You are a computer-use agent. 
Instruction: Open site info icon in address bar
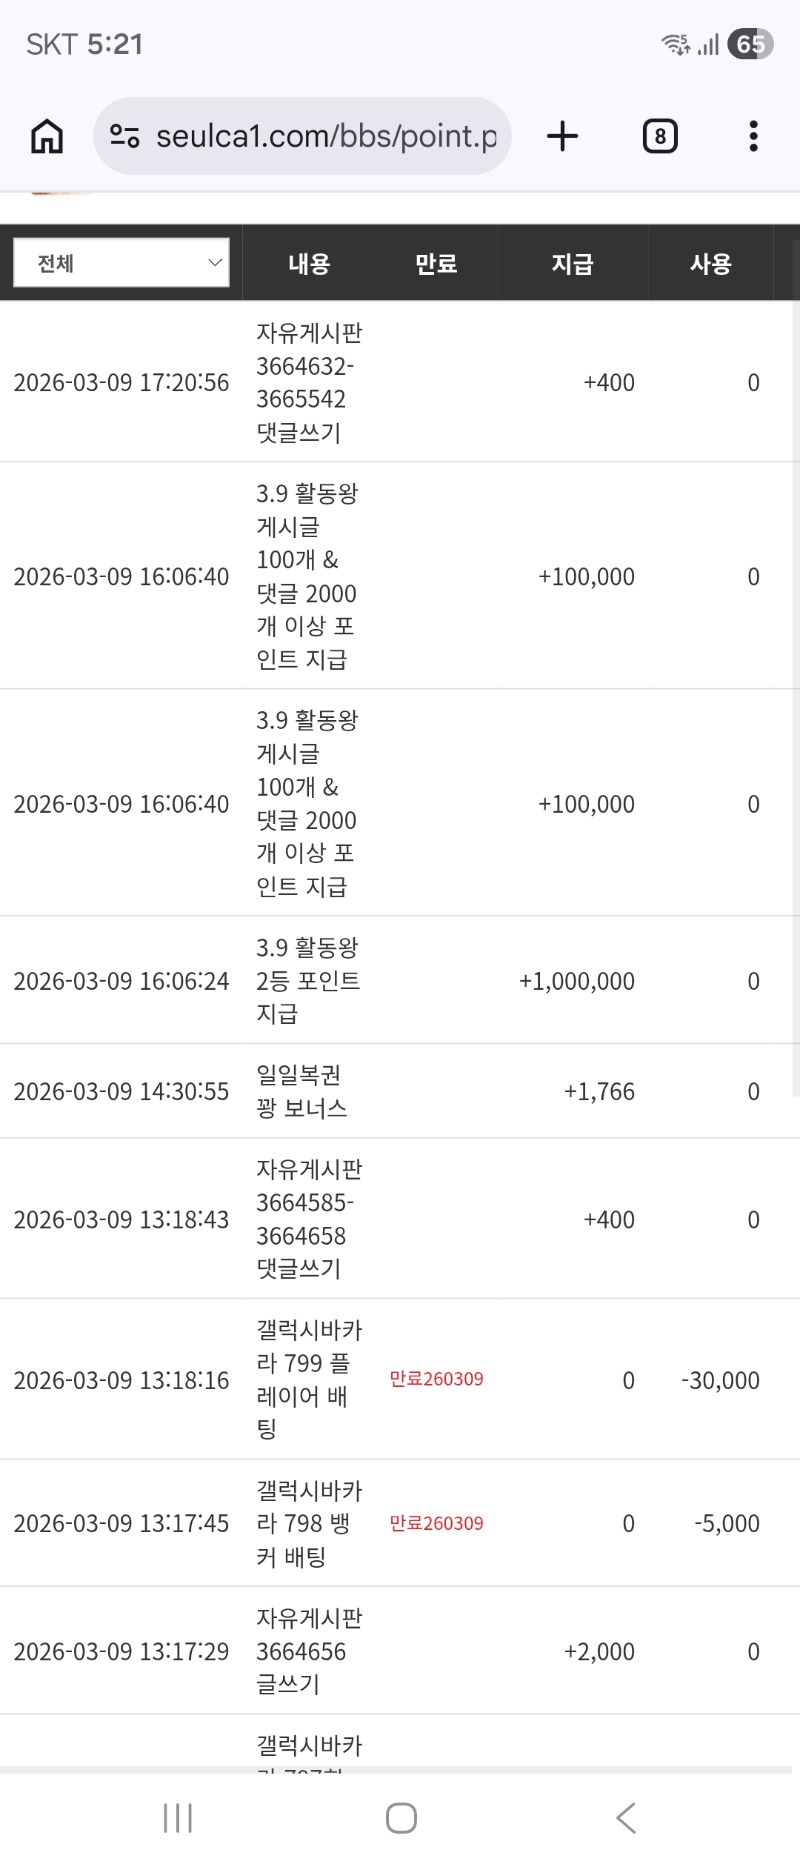click(x=125, y=136)
